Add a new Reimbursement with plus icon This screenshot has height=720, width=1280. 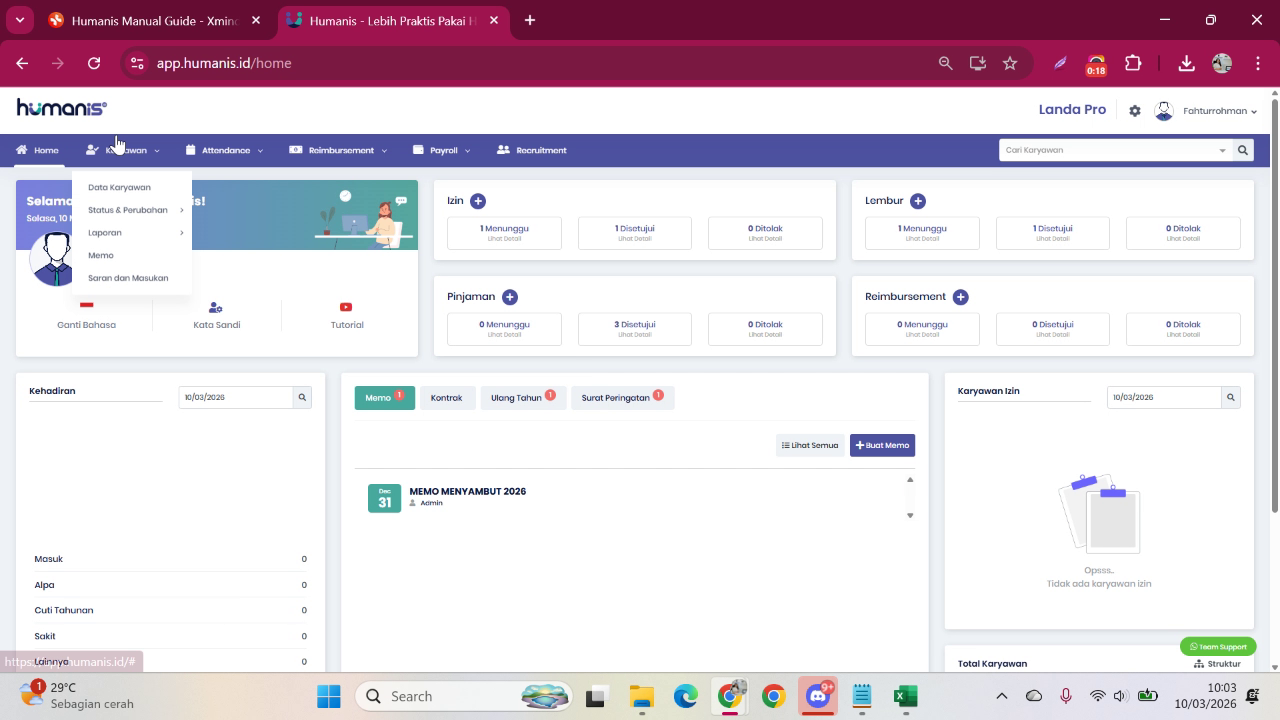pos(961,297)
